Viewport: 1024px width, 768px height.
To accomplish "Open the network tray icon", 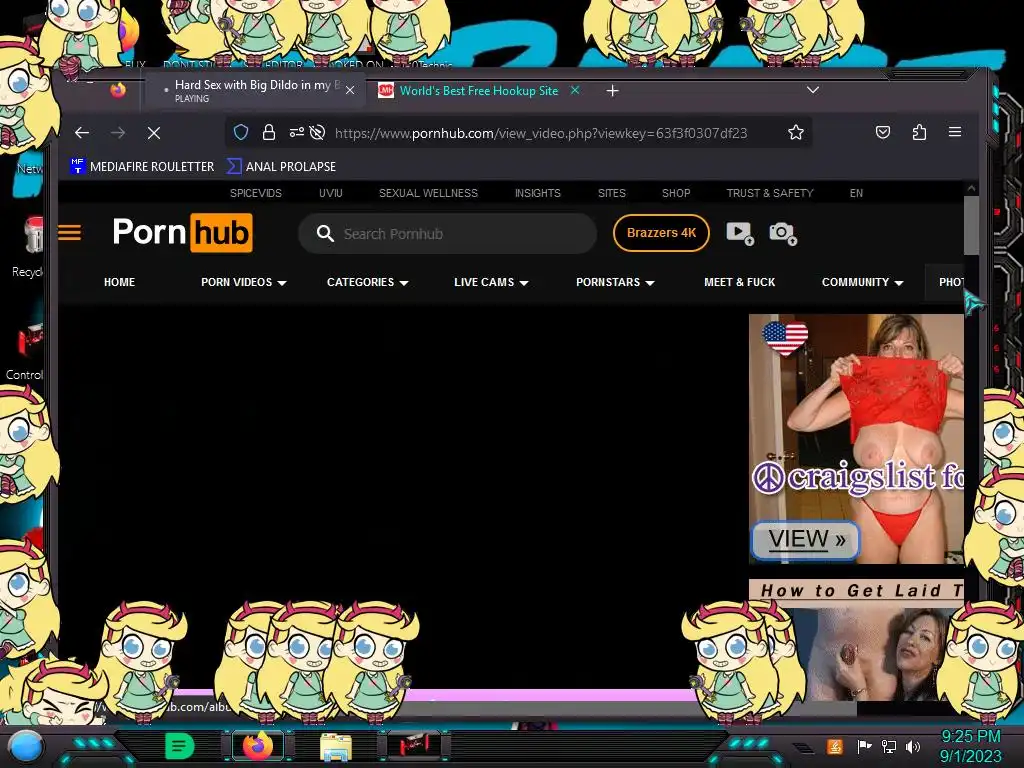I will (889, 746).
